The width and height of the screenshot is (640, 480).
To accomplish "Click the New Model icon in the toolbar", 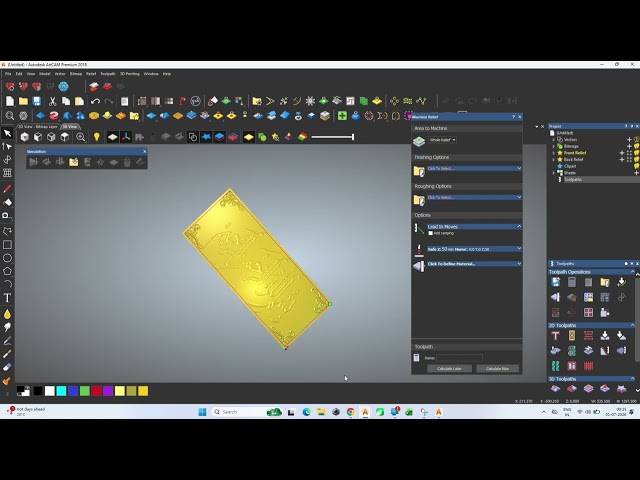I will pos(9,101).
